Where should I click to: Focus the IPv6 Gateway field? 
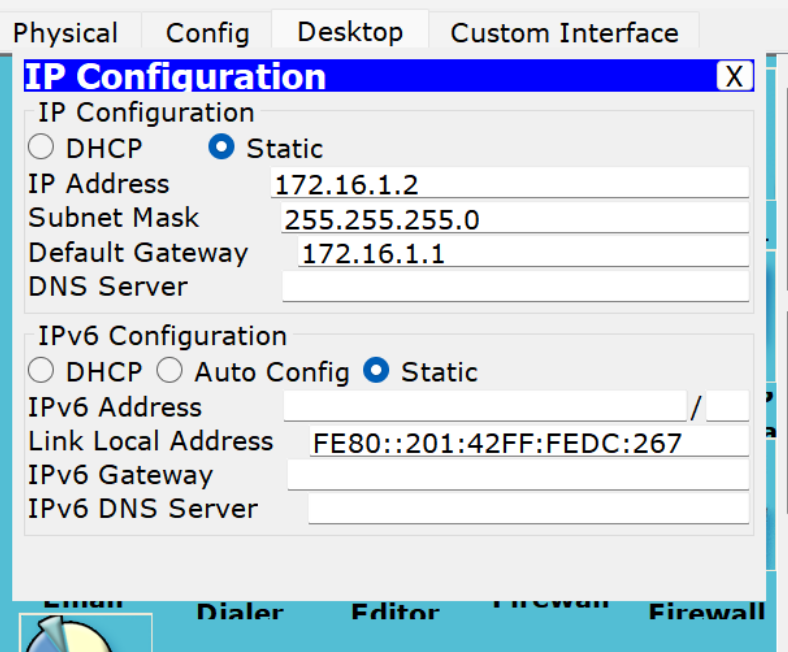point(517,475)
